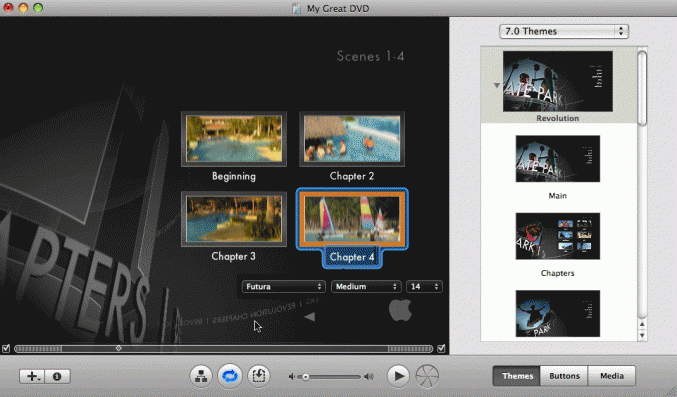Switch to the Buttons tab

point(564,376)
